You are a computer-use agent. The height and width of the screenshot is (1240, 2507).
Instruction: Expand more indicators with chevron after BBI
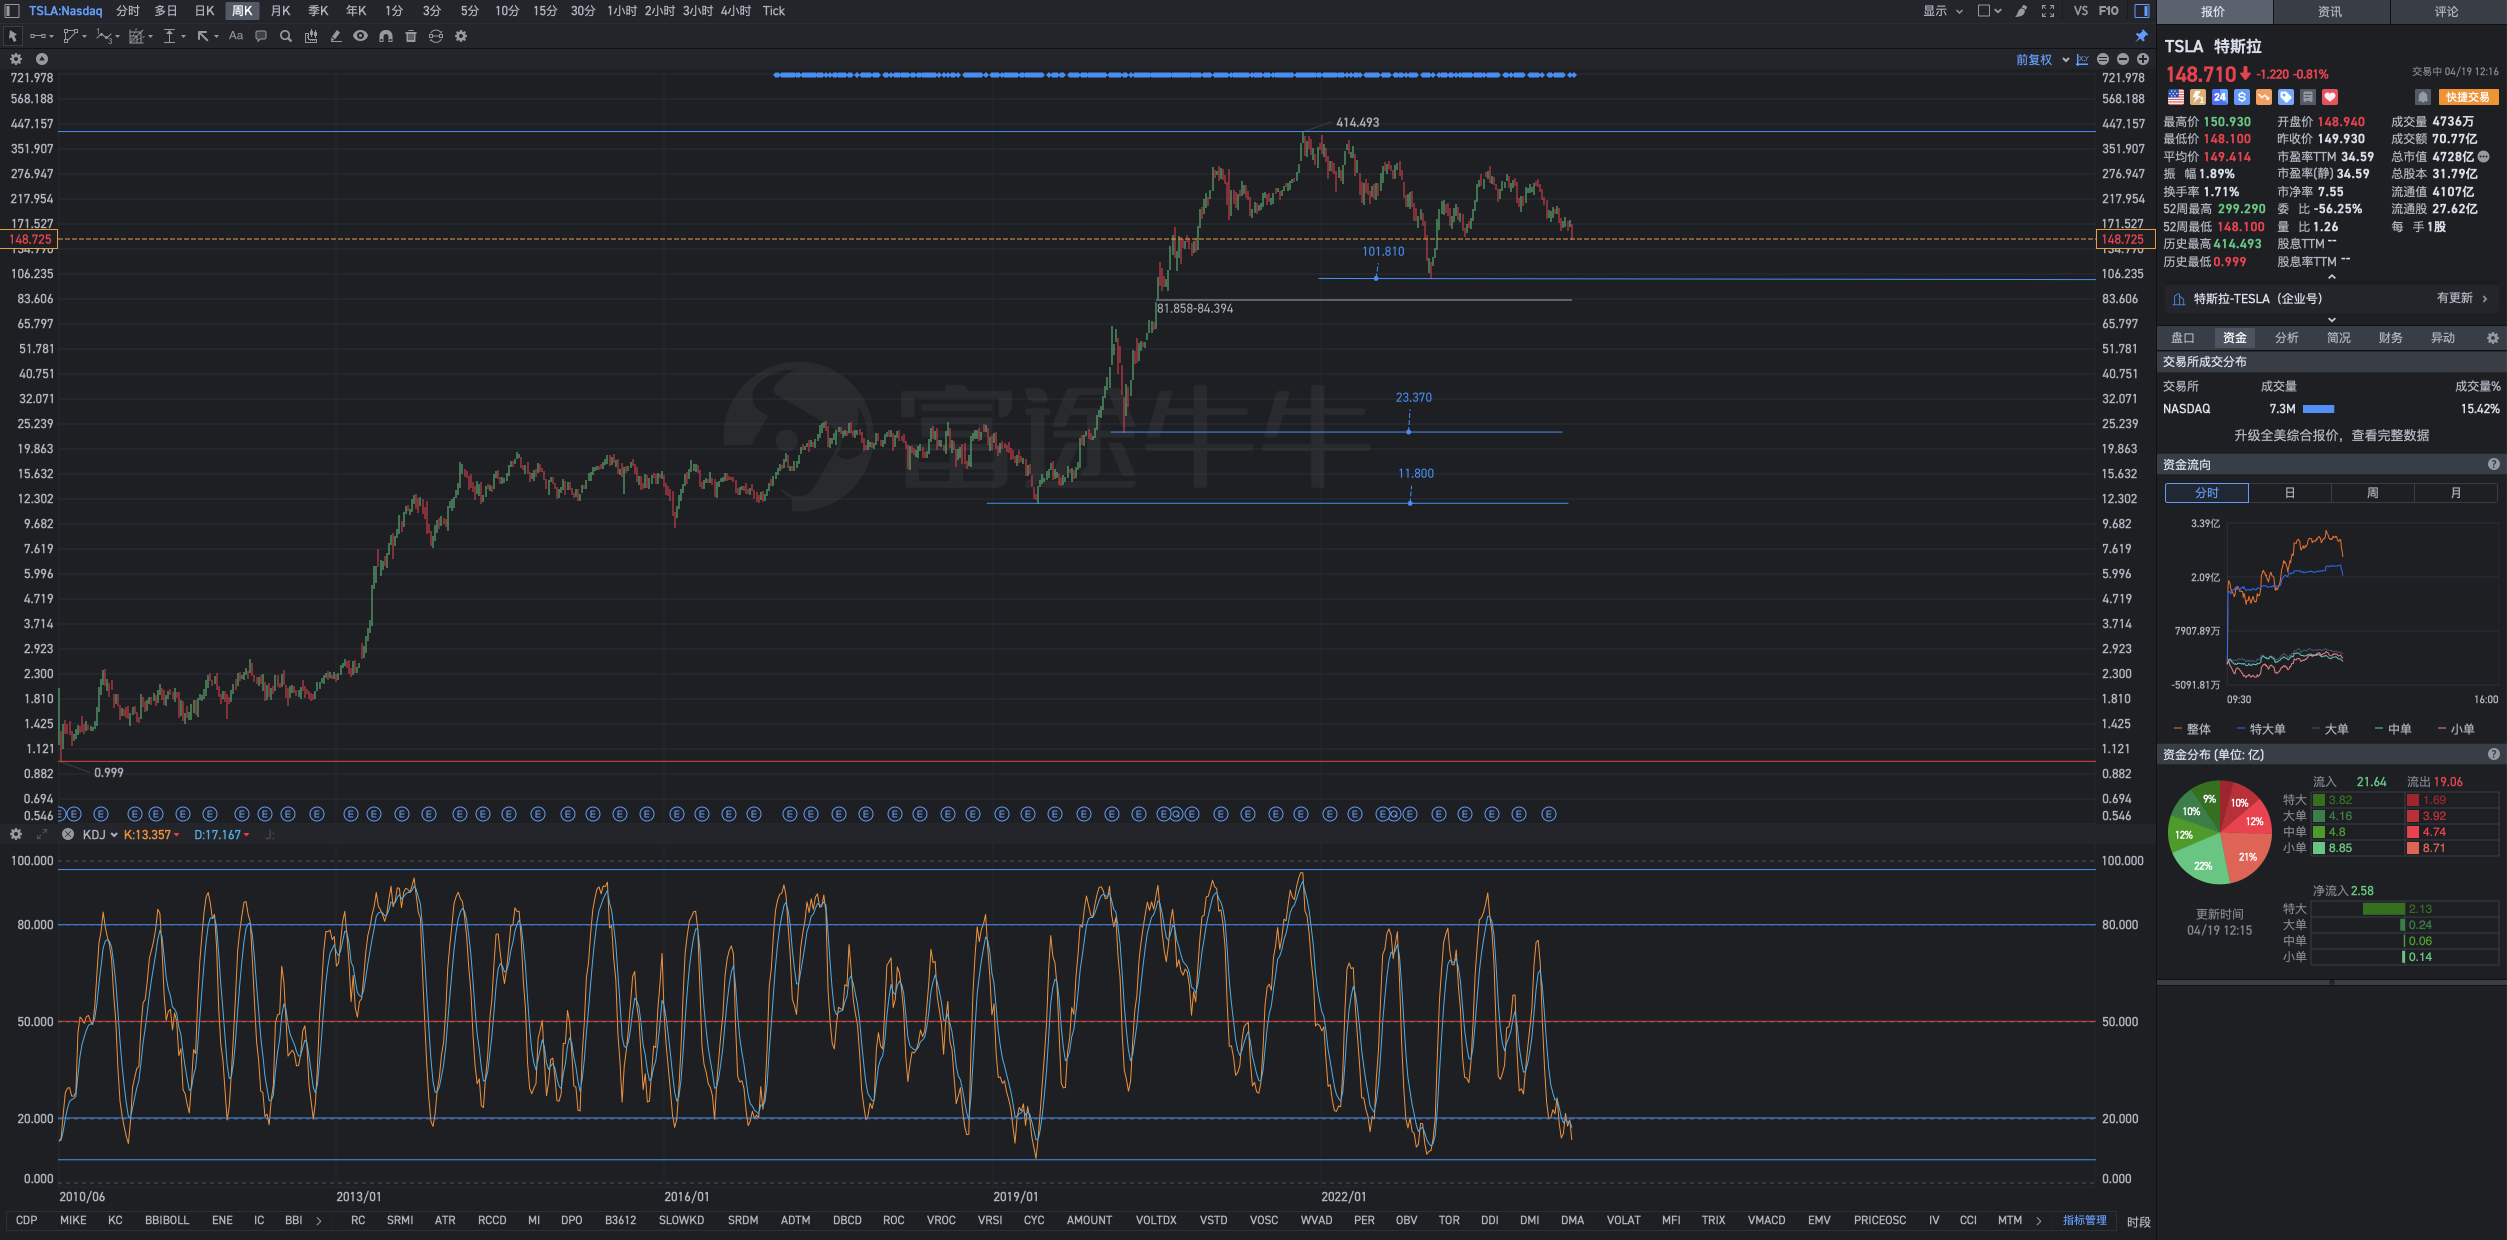[x=319, y=1221]
